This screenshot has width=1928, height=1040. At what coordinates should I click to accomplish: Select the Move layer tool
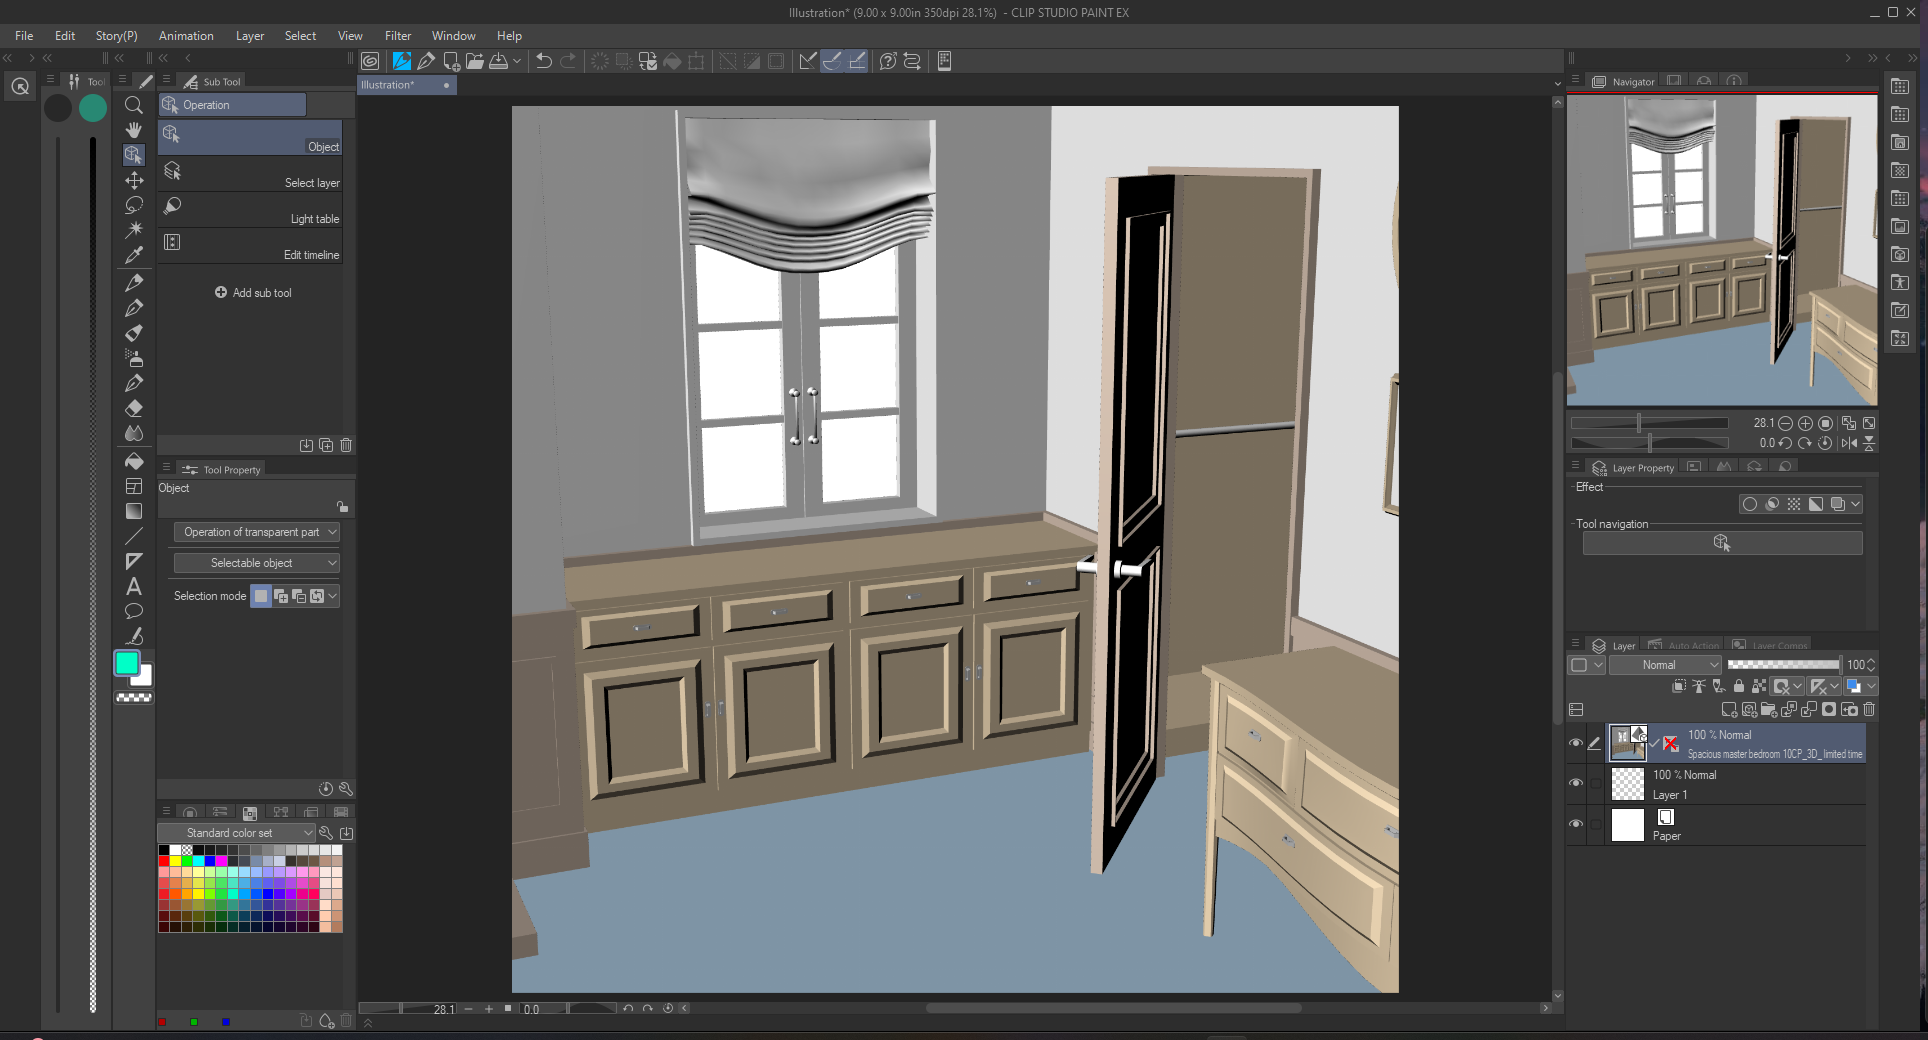coord(133,180)
